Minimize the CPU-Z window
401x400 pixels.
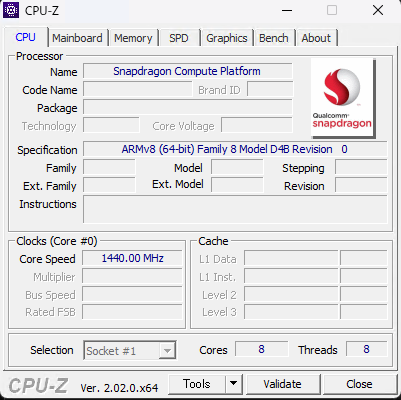tap(287, 10)
